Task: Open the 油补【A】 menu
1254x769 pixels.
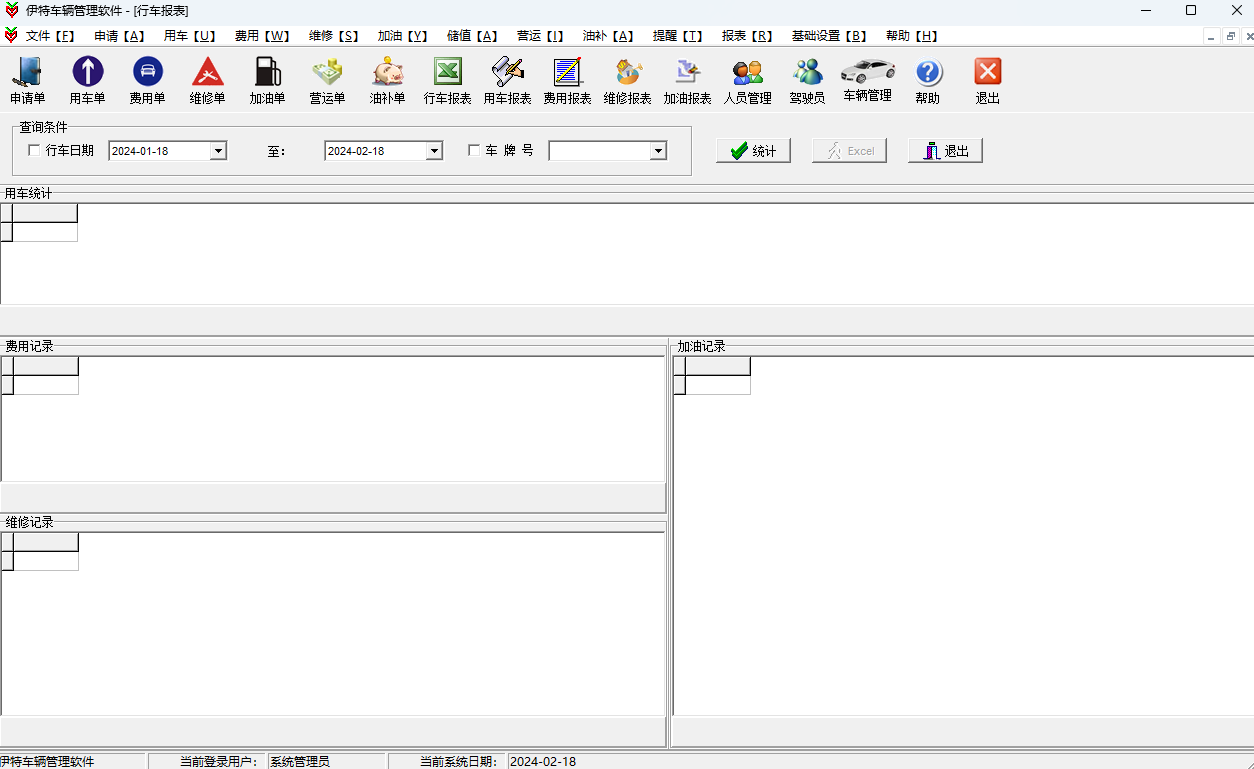Action: 608,36
